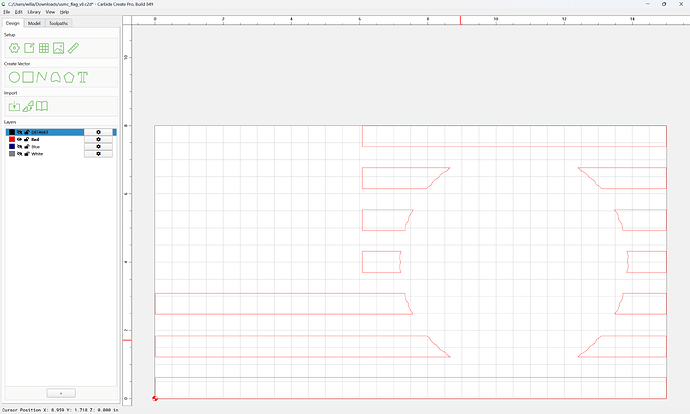
Task: Toggle lock on the White layer
Action: [26, 154]
